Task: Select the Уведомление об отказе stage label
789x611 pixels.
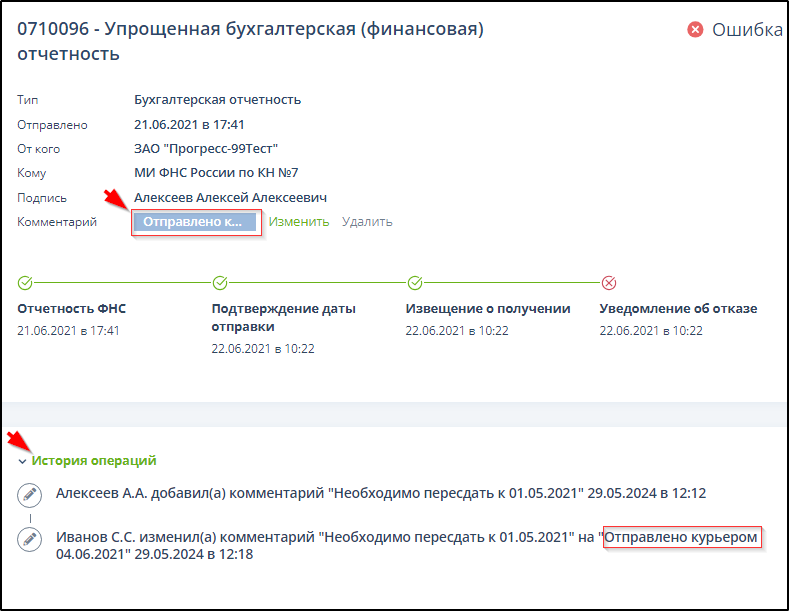Action: (x=678, y=309)
